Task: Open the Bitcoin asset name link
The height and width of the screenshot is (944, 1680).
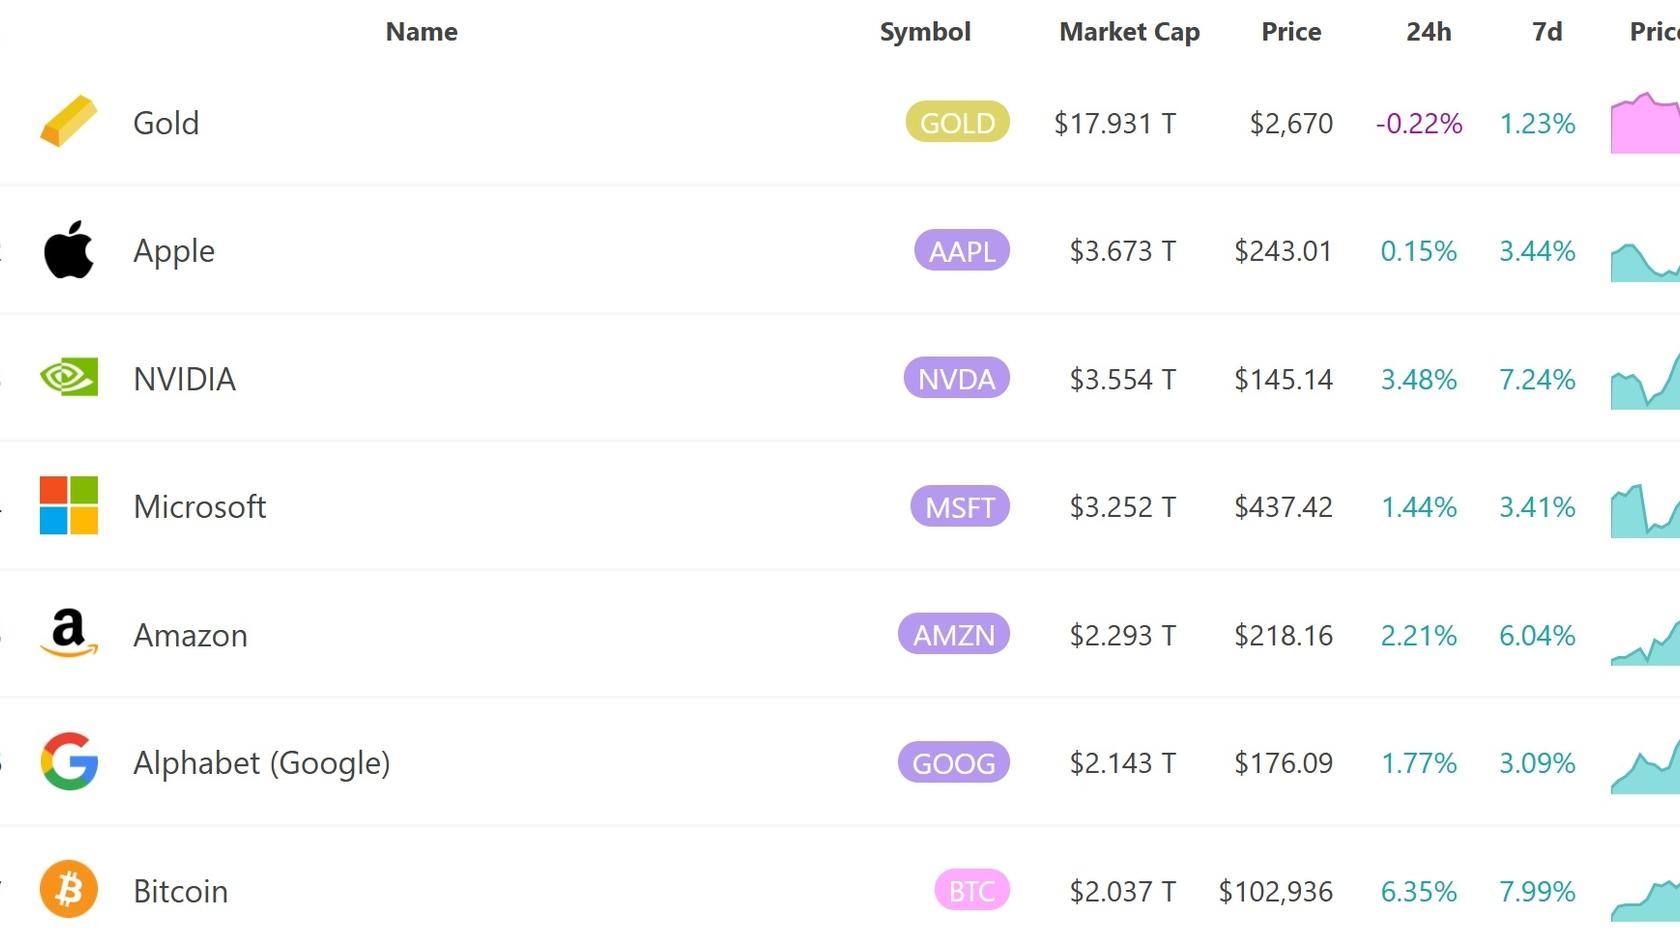Action: tap(181, 891)
